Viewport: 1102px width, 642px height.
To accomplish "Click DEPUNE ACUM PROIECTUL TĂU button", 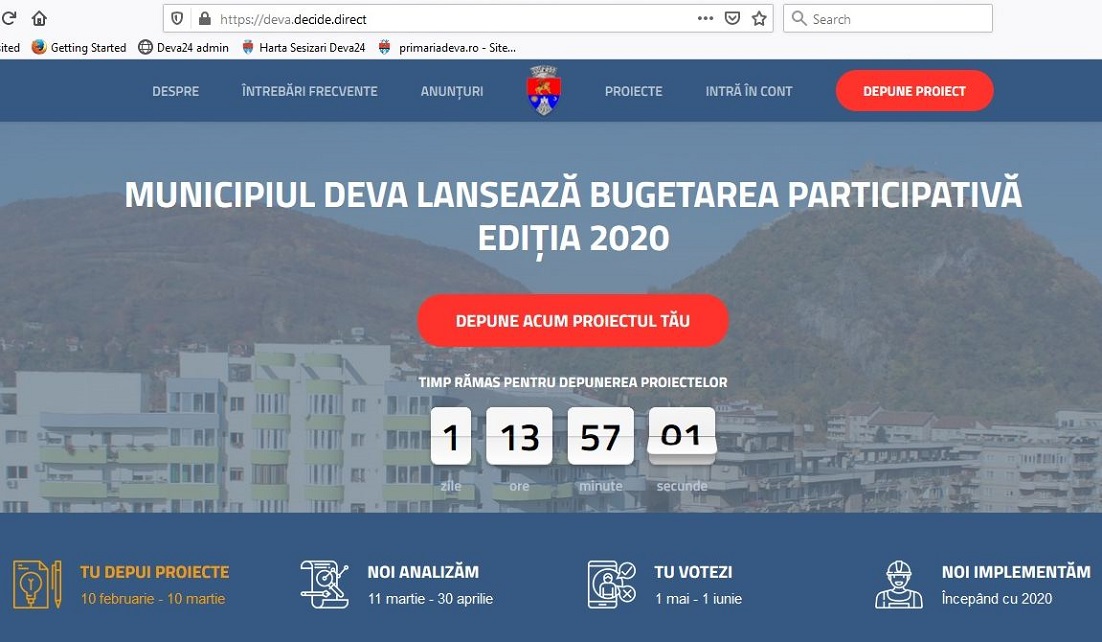I will [573, 321].
